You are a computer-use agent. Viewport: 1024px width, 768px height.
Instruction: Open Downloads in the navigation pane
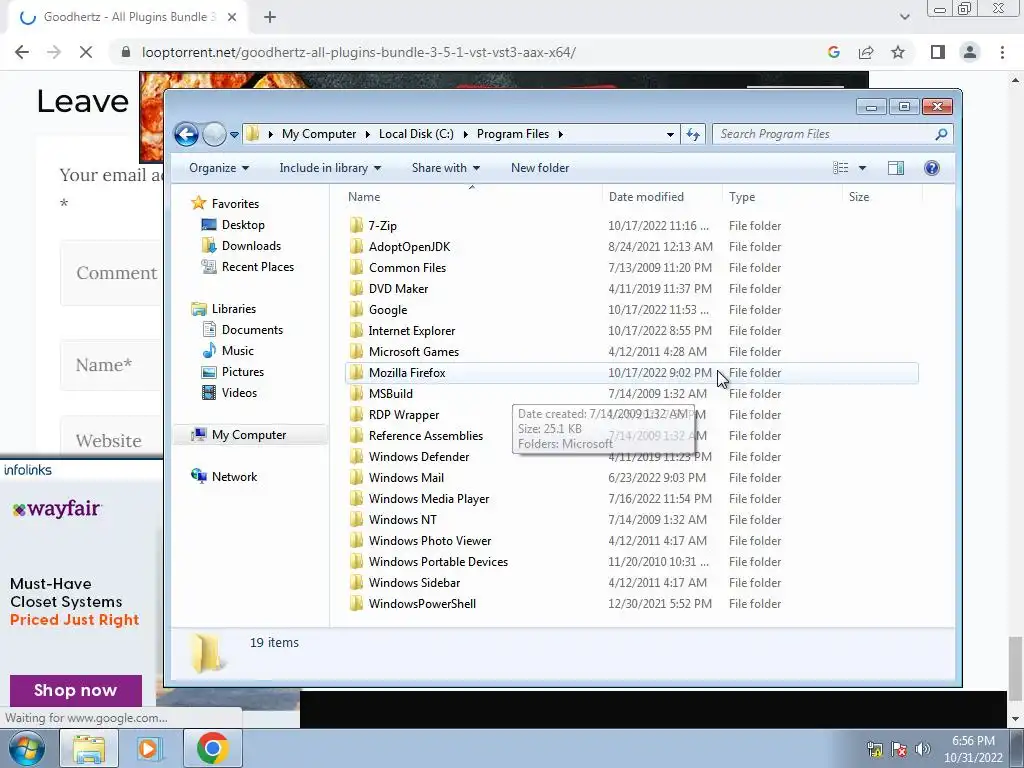pyautogui.click(x=251, y=246)
